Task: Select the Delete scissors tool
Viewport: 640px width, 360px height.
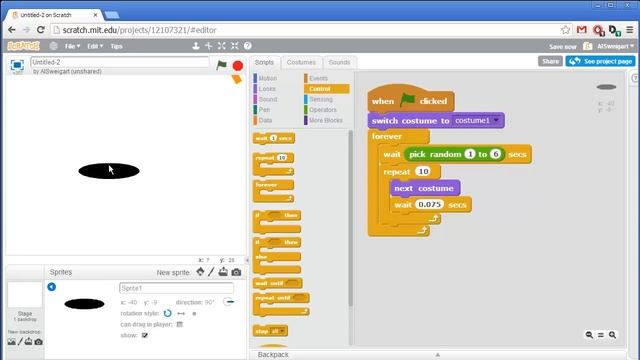Action: (x=209, y=46)
